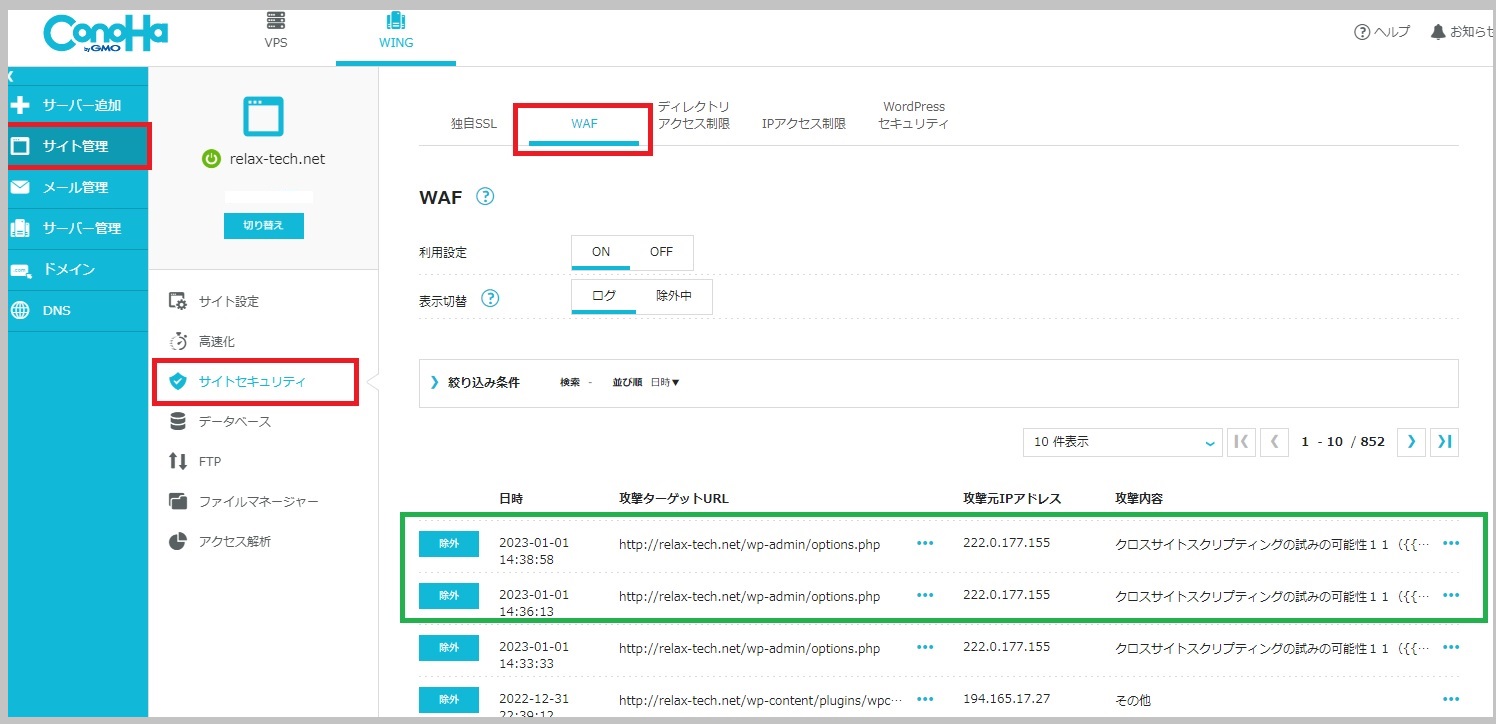Show the ログ view
The height and width of the screenshot is (724, 1496).
pyautogui.click(x=604, y=296)
